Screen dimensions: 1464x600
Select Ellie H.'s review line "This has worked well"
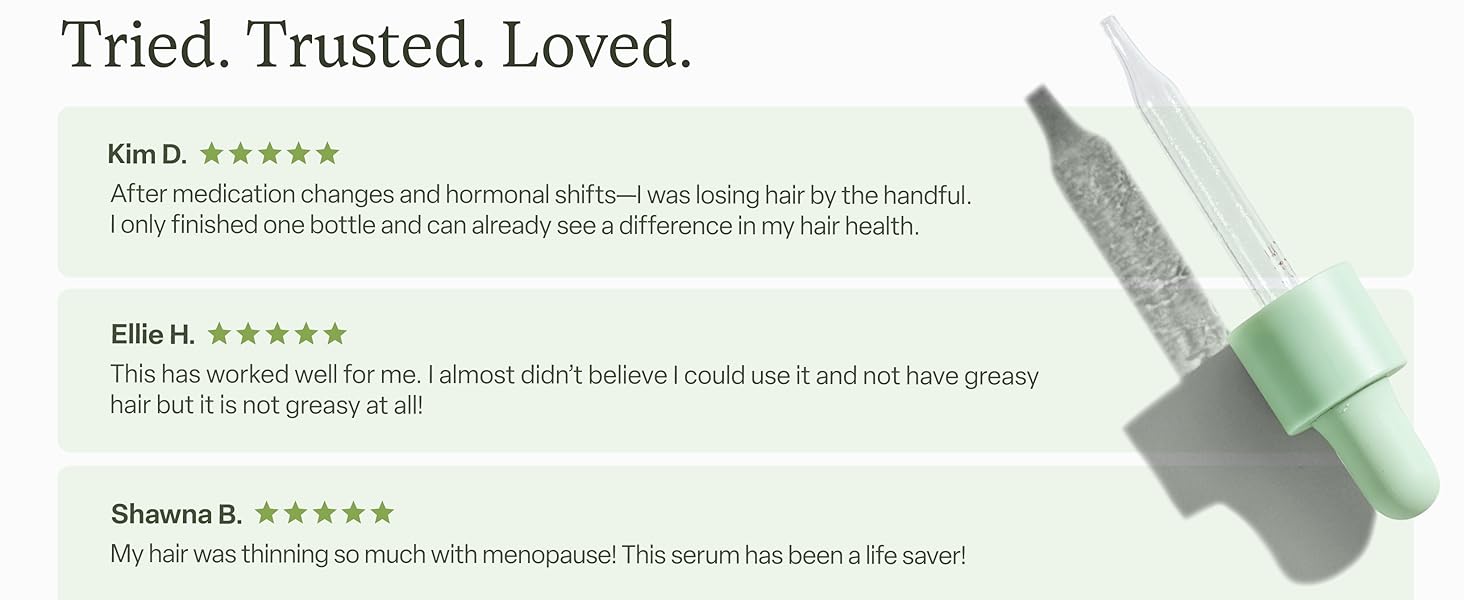tap(574, 376)
